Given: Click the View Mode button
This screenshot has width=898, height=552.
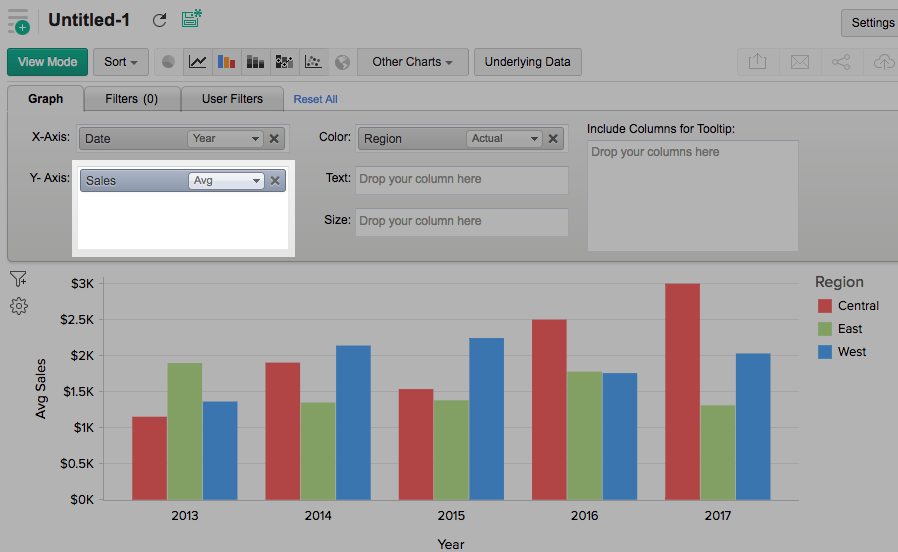Looking at the screenshot, I should (47, 62).
